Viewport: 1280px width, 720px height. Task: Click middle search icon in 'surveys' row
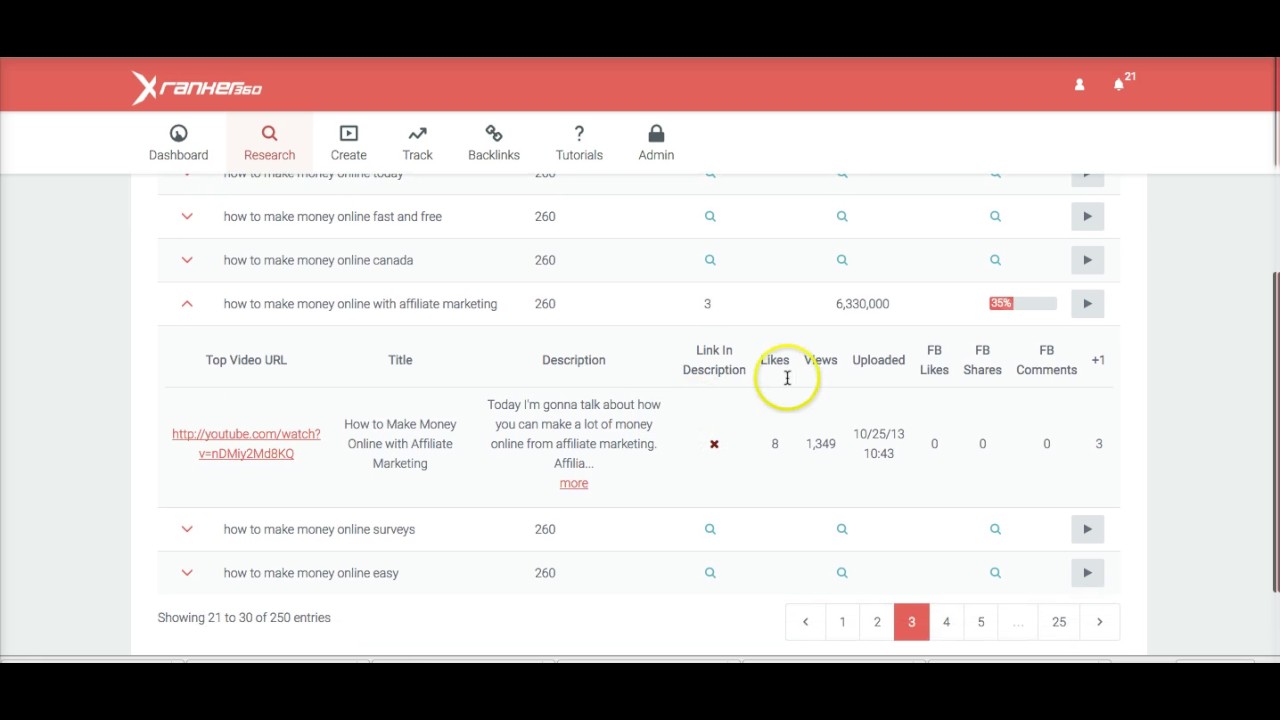pyautogui.click(x=842, y=529)
